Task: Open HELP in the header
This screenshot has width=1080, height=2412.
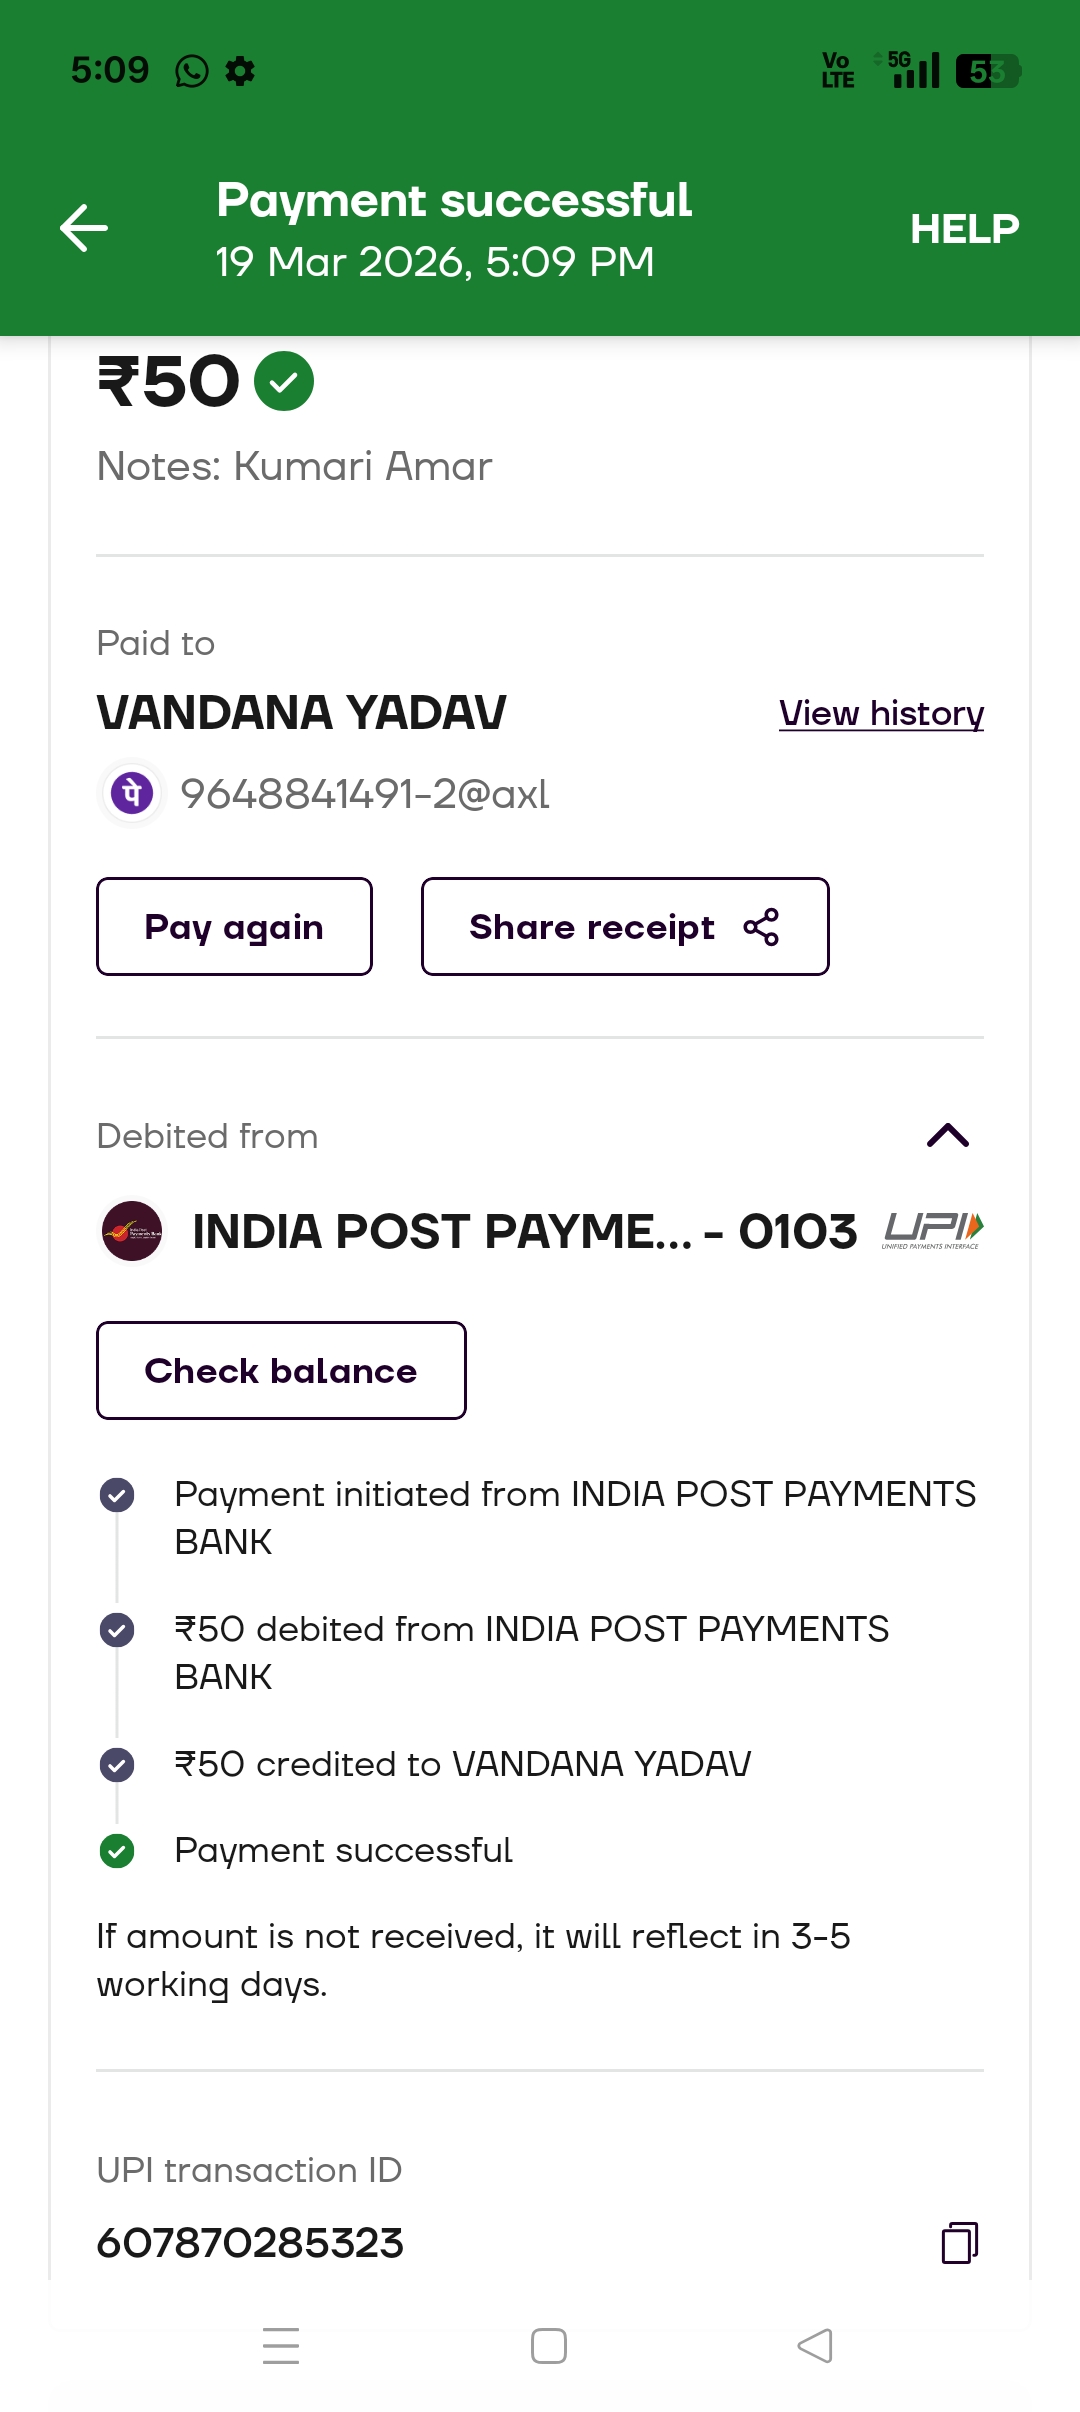Action: pos(964,229)
